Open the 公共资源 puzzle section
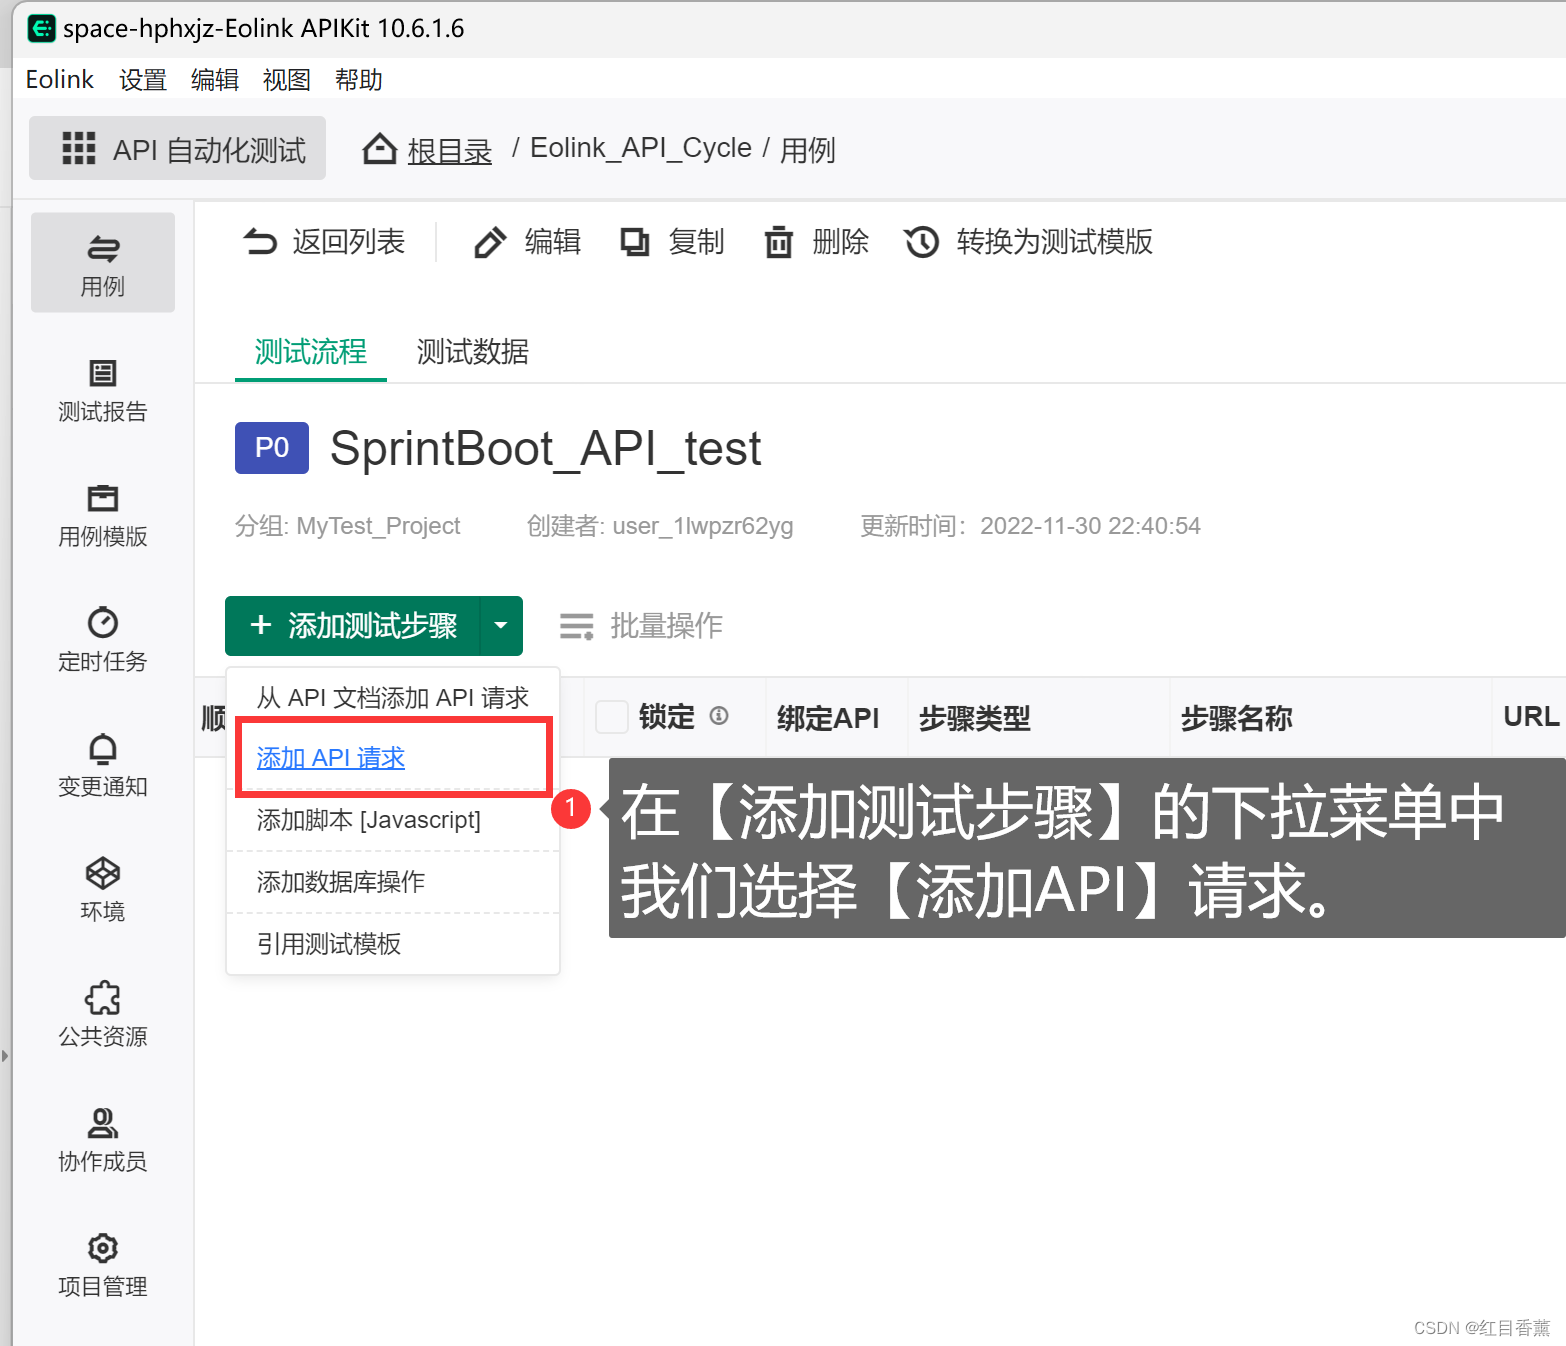The image size is (1566, 1346). pos(103,1015)
